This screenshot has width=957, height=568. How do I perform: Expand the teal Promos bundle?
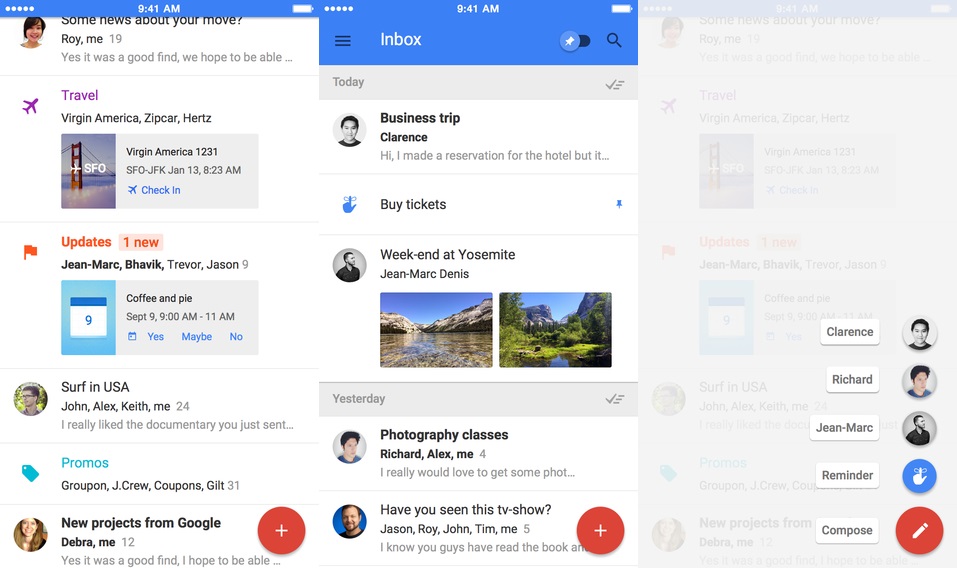point(85,463)
